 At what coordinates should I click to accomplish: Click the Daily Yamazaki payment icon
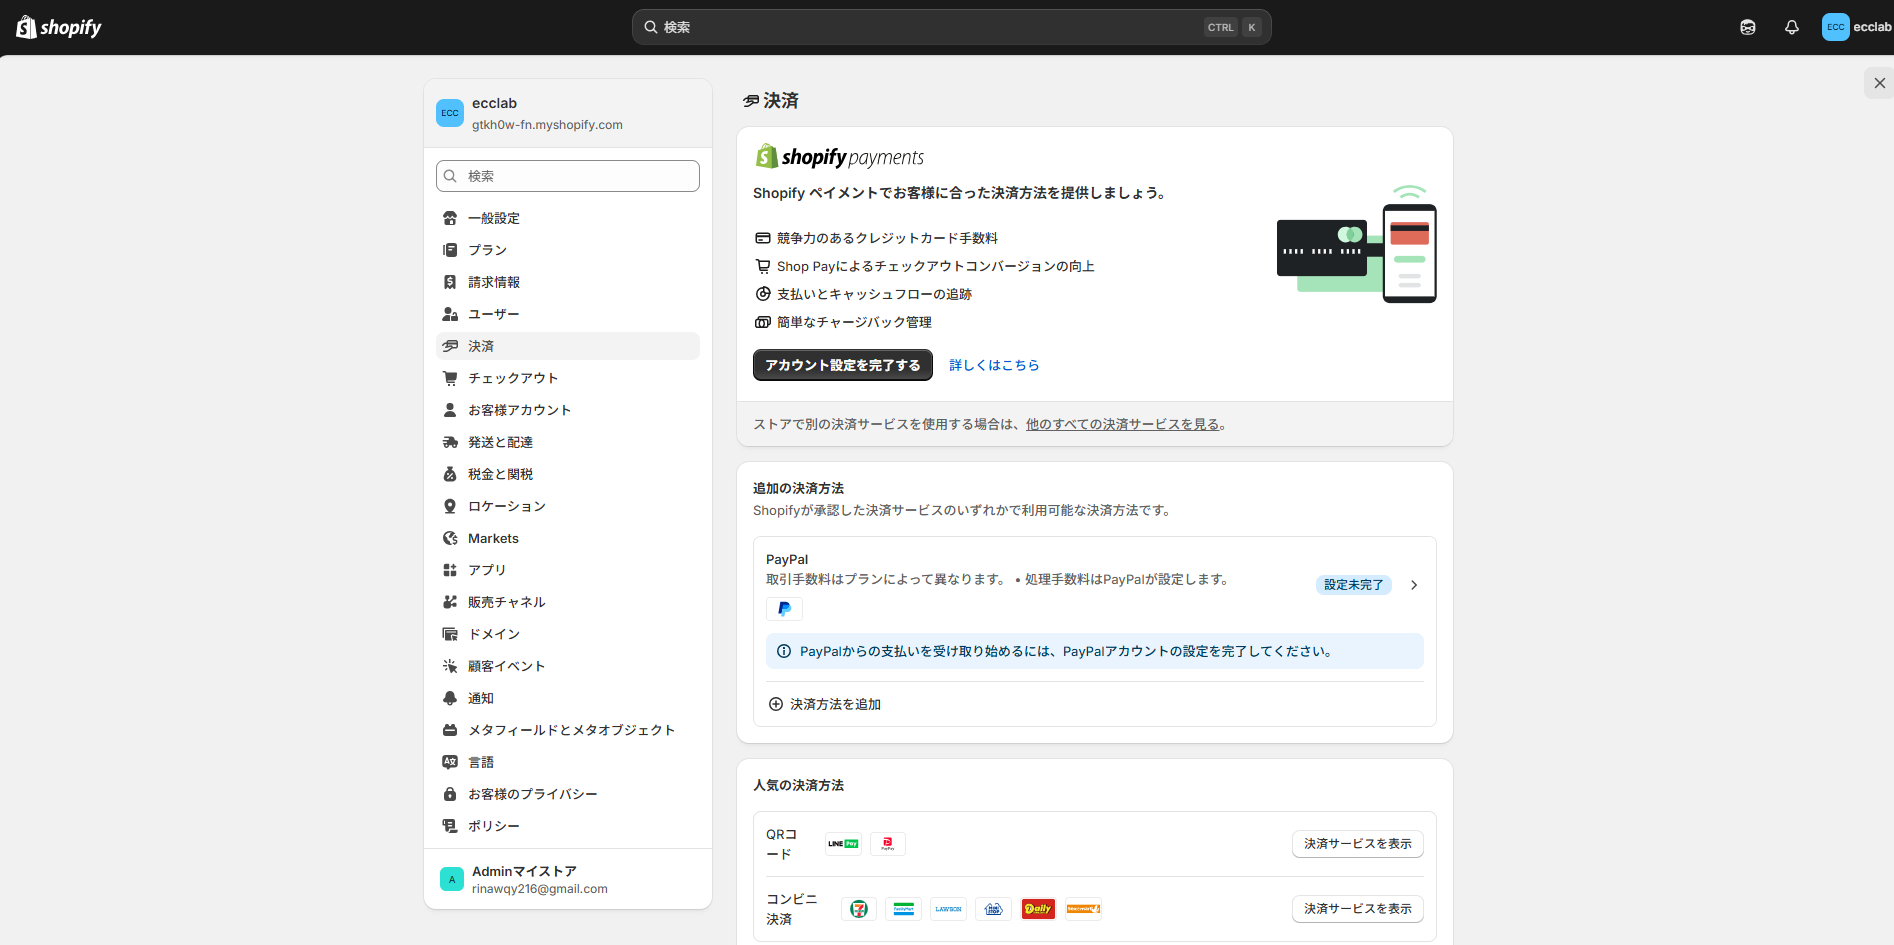pos(1038,909)
